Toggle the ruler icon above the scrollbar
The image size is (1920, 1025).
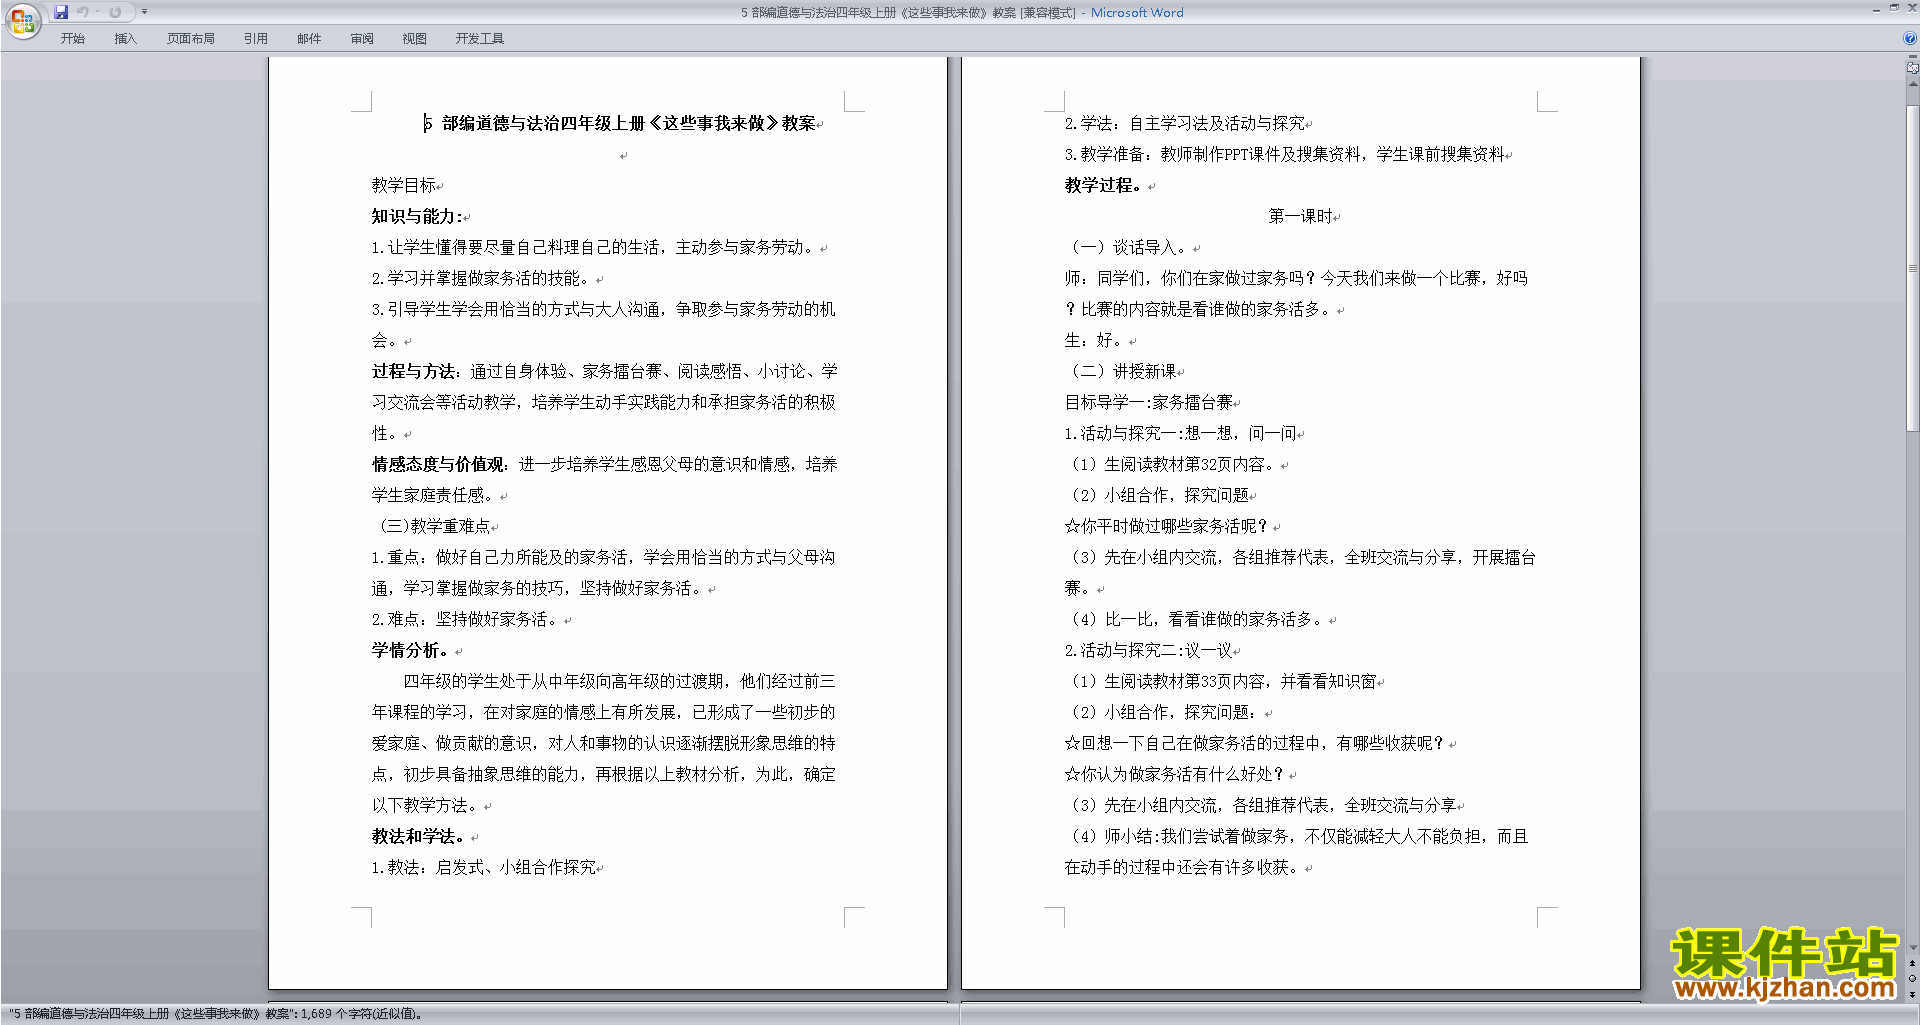[1912, 68]
